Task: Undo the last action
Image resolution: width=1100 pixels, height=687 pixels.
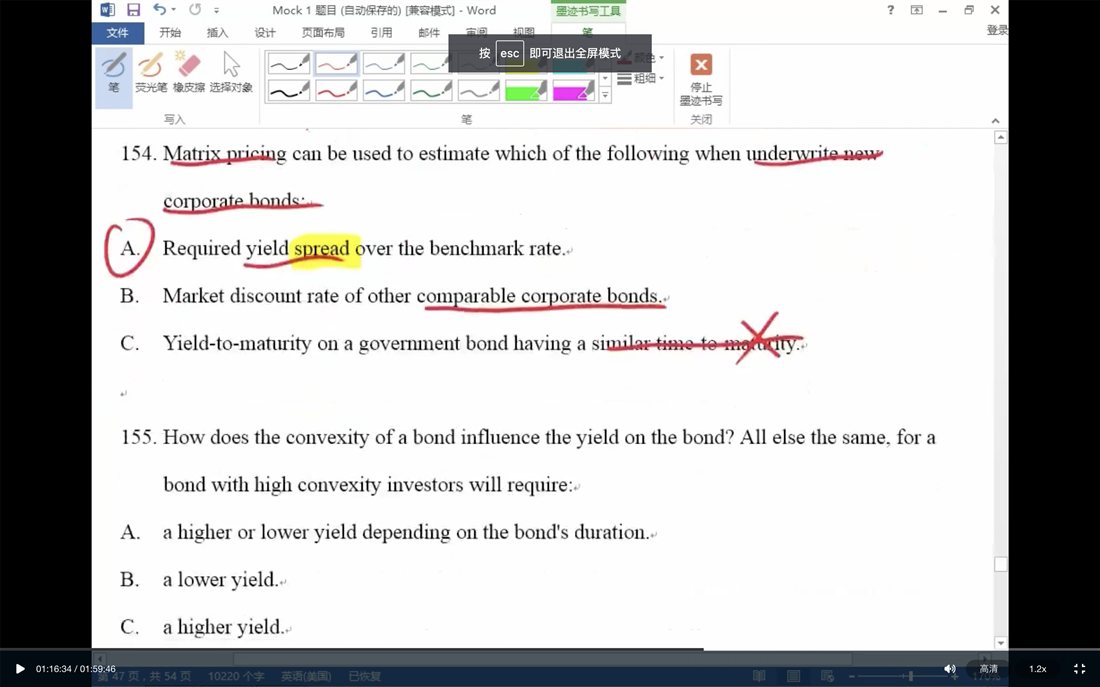Action: 159,10
